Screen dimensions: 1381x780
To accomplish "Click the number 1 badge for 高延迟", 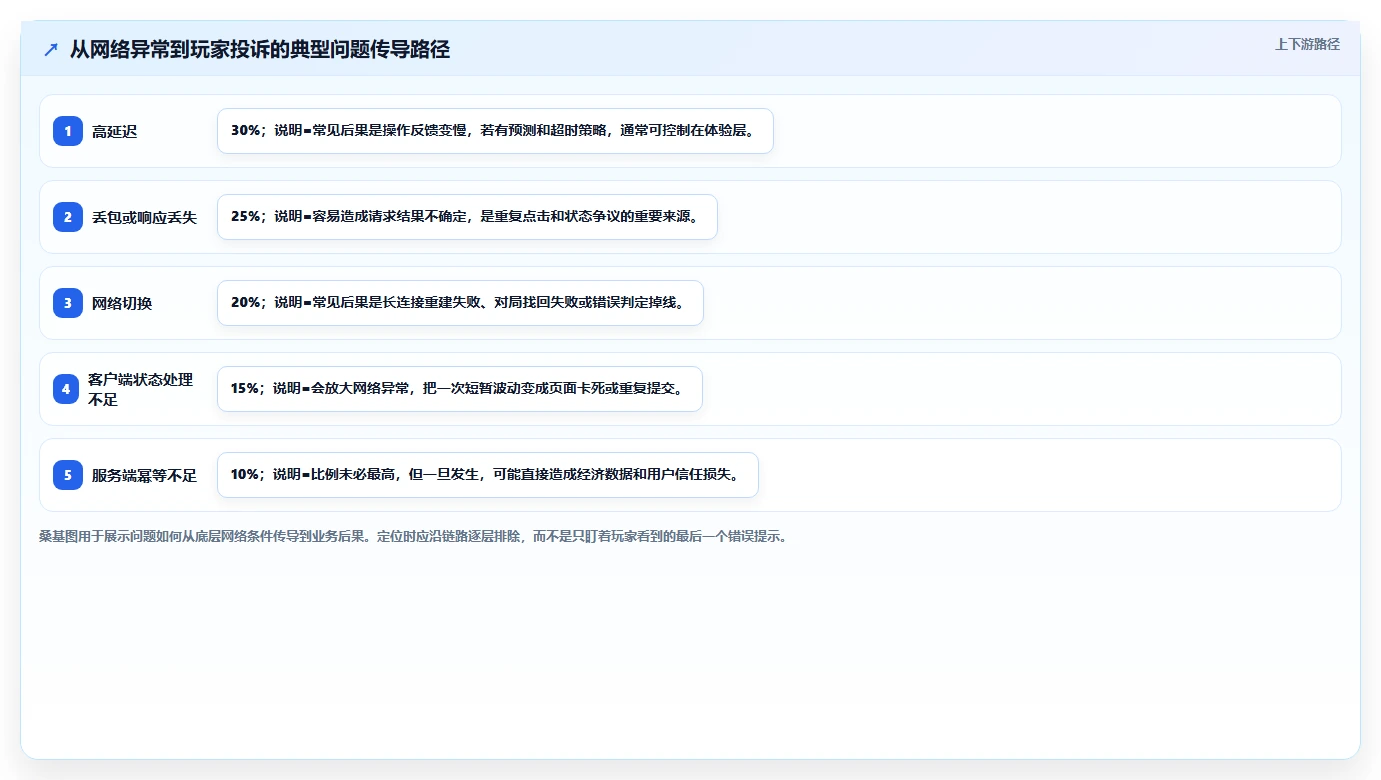I will [x=68, y=131].
